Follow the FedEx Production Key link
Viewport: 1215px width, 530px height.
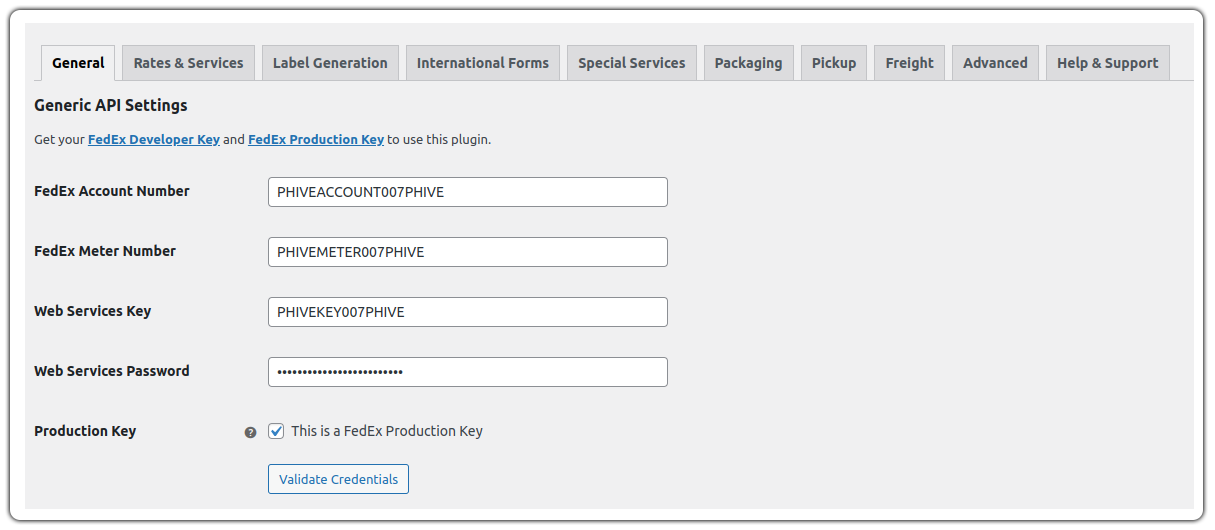(316, 140)
